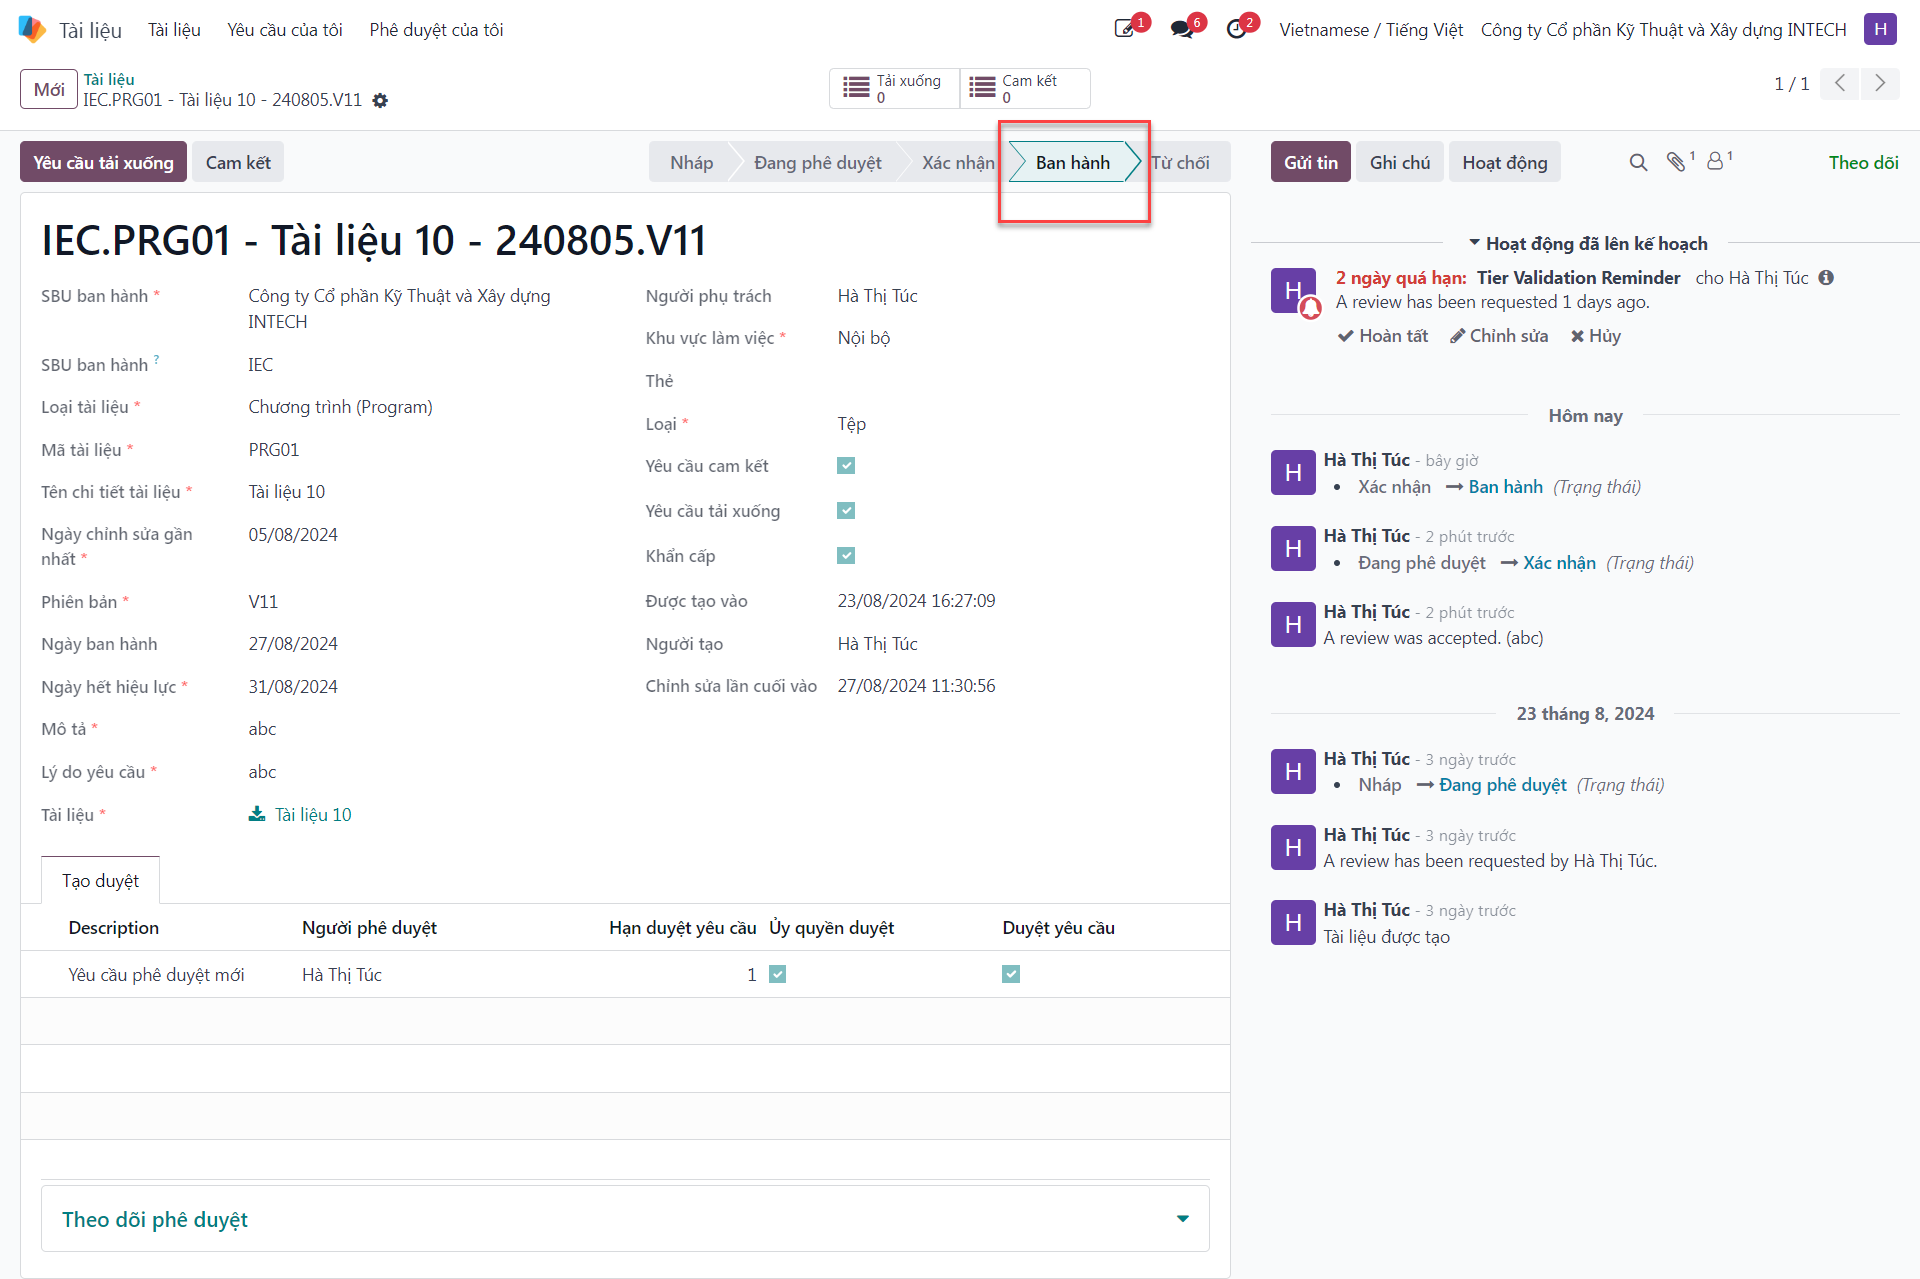Select the Tạo duyệt tab
1920x1279 pixels.
coord(100,881)
